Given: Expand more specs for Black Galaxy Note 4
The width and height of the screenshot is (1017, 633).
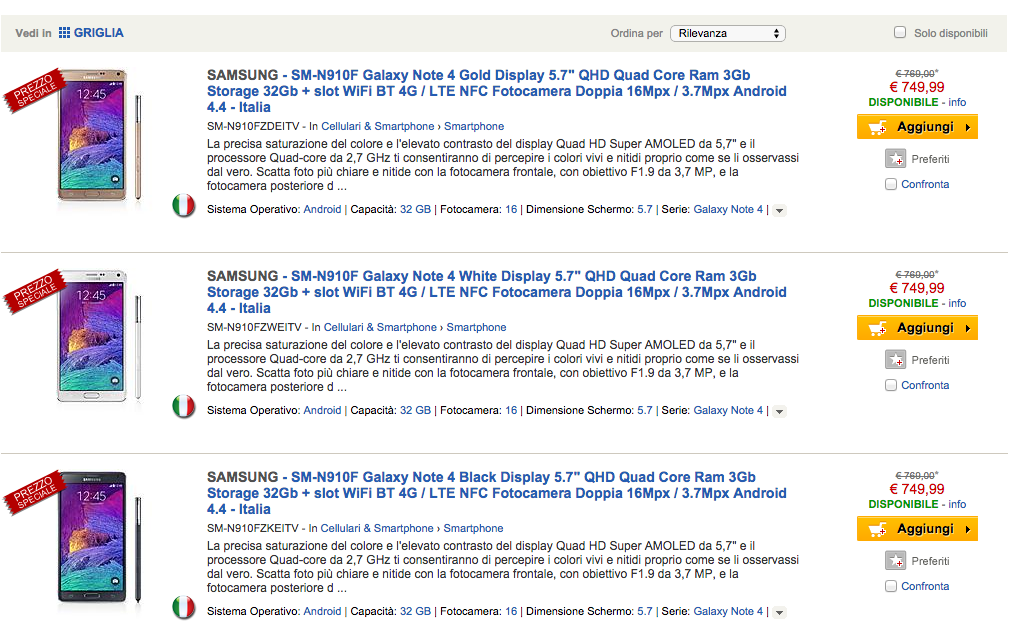Looking at the screenshot, I should point(780,612).
